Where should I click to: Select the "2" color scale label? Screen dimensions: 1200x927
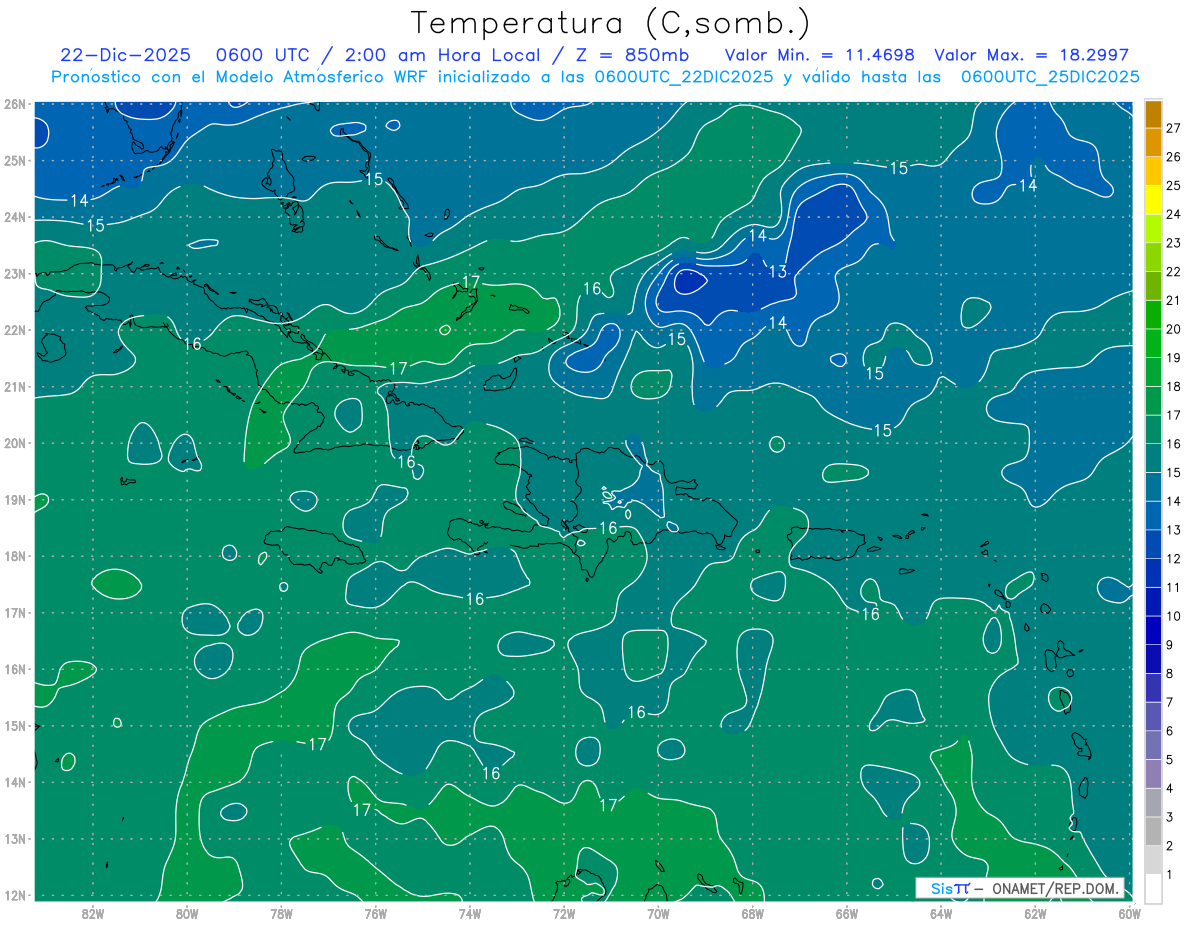1170,846
